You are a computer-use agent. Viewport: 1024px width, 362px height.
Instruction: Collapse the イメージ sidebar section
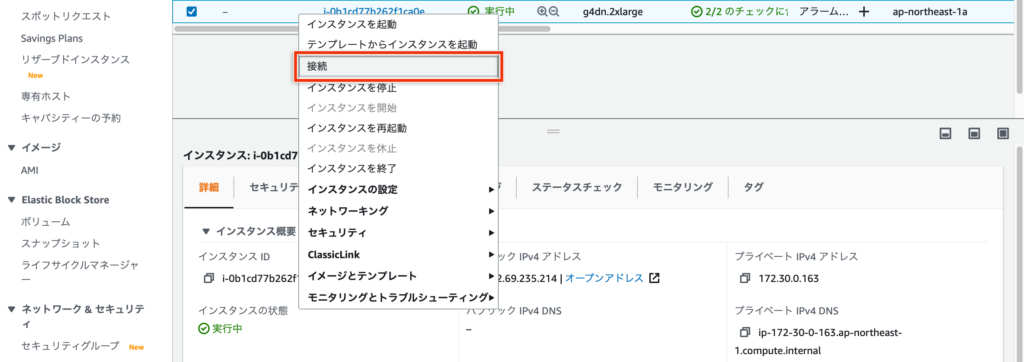click(12, 148)
